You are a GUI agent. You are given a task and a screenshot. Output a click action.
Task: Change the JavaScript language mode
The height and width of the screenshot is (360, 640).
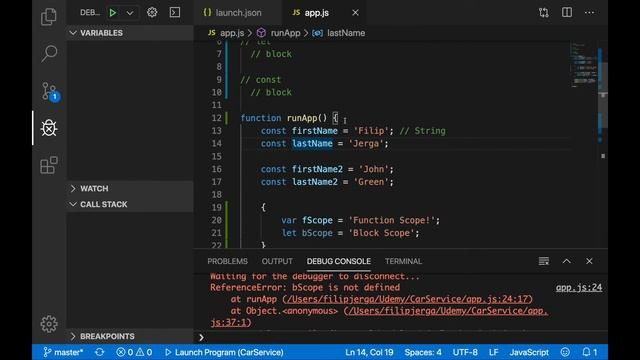(529, 352)
